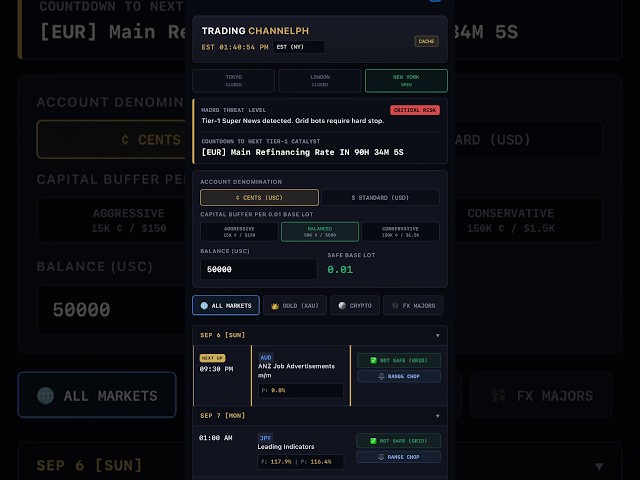Click the arrows icon on FX Majors
Viewport: 640px width, 480px height.
tap(395, 305)
